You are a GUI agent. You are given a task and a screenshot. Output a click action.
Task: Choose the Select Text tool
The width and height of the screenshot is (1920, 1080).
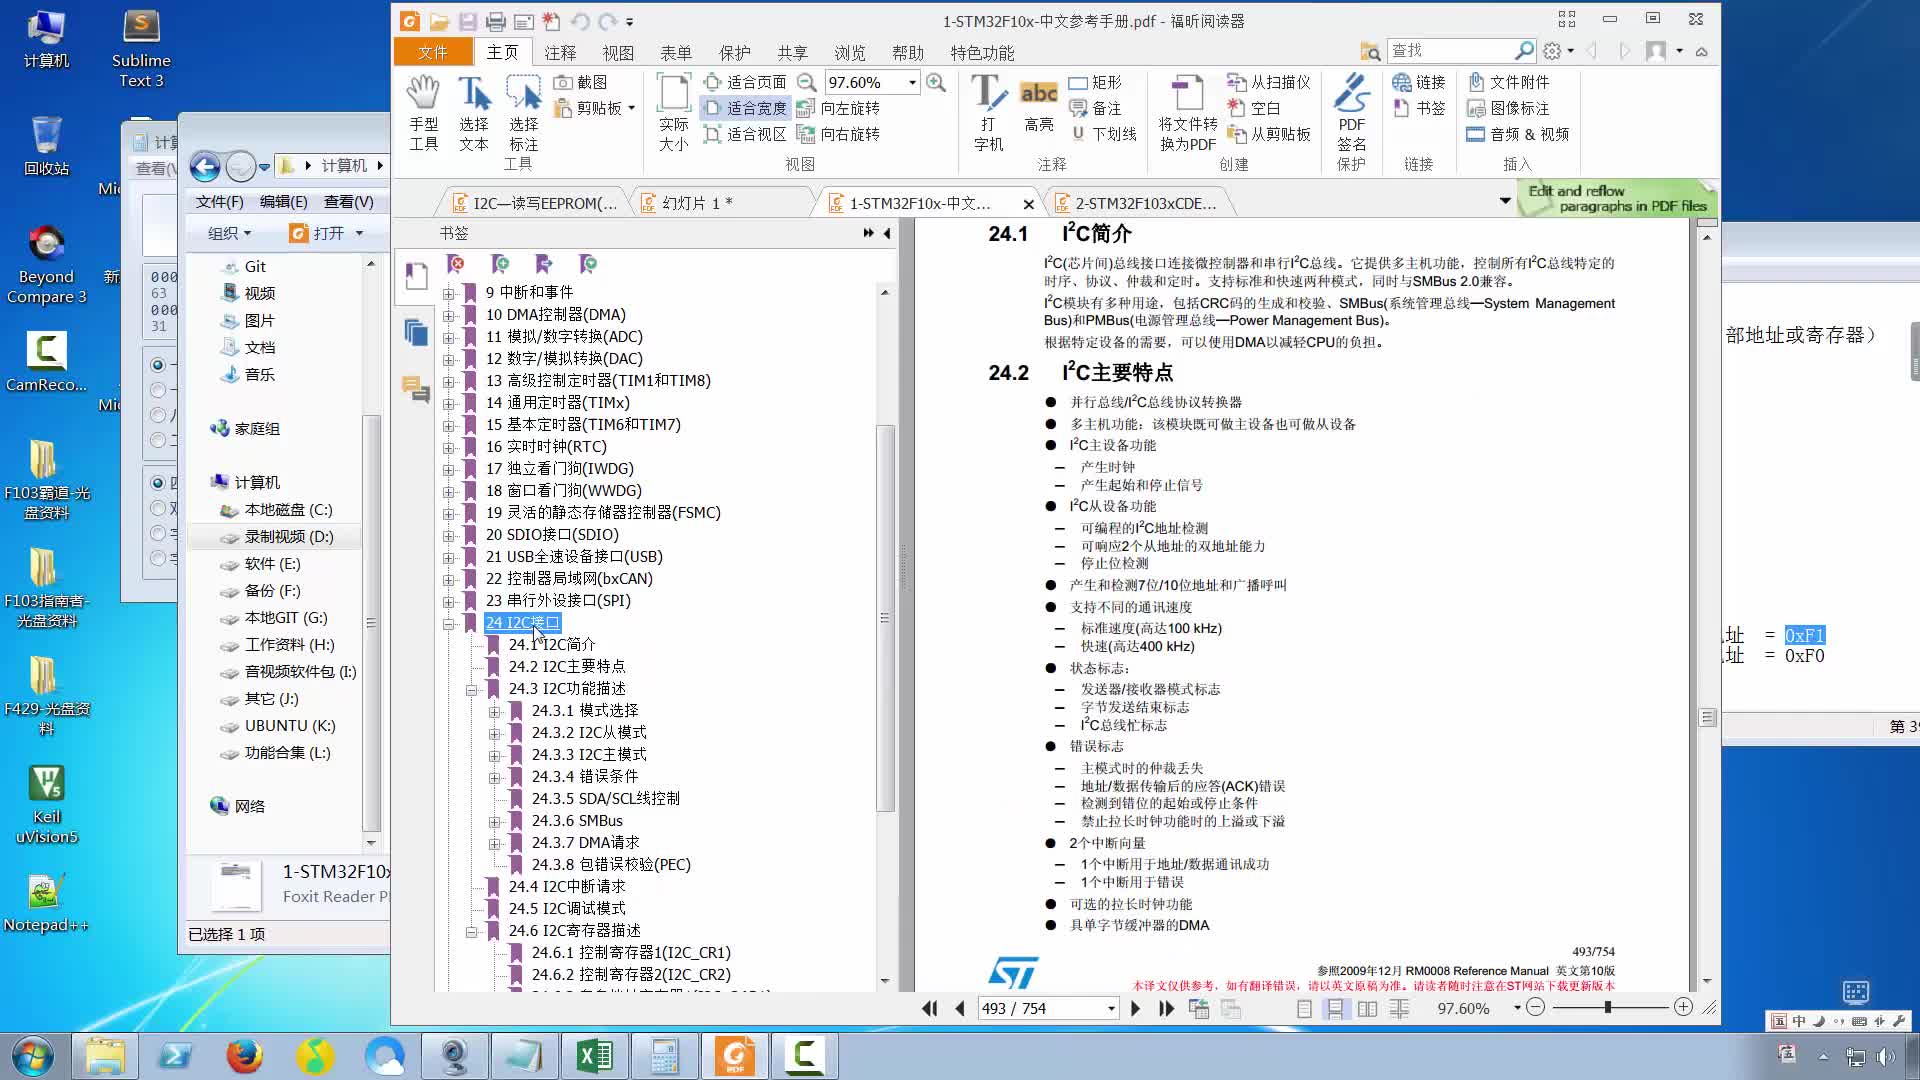click(474, 112)
